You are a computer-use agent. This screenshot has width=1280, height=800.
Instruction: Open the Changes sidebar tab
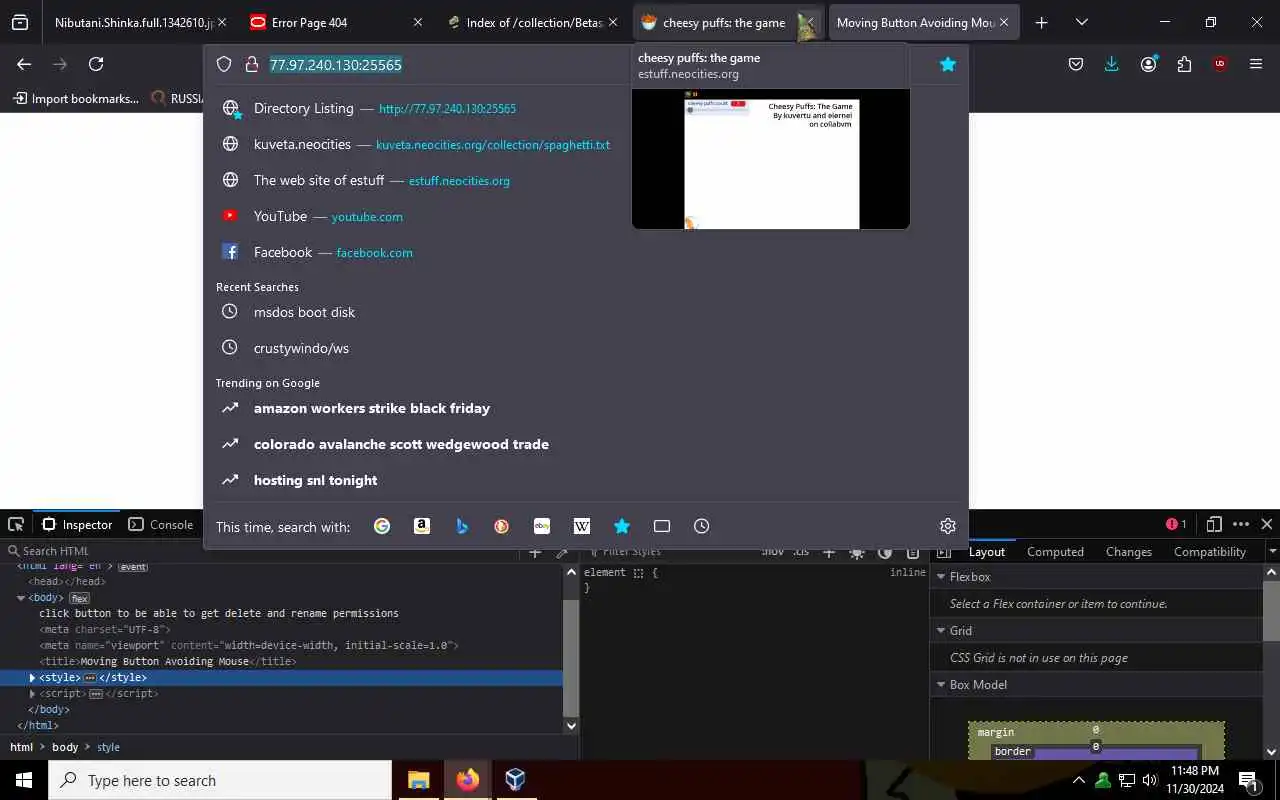pos(1129,552)
